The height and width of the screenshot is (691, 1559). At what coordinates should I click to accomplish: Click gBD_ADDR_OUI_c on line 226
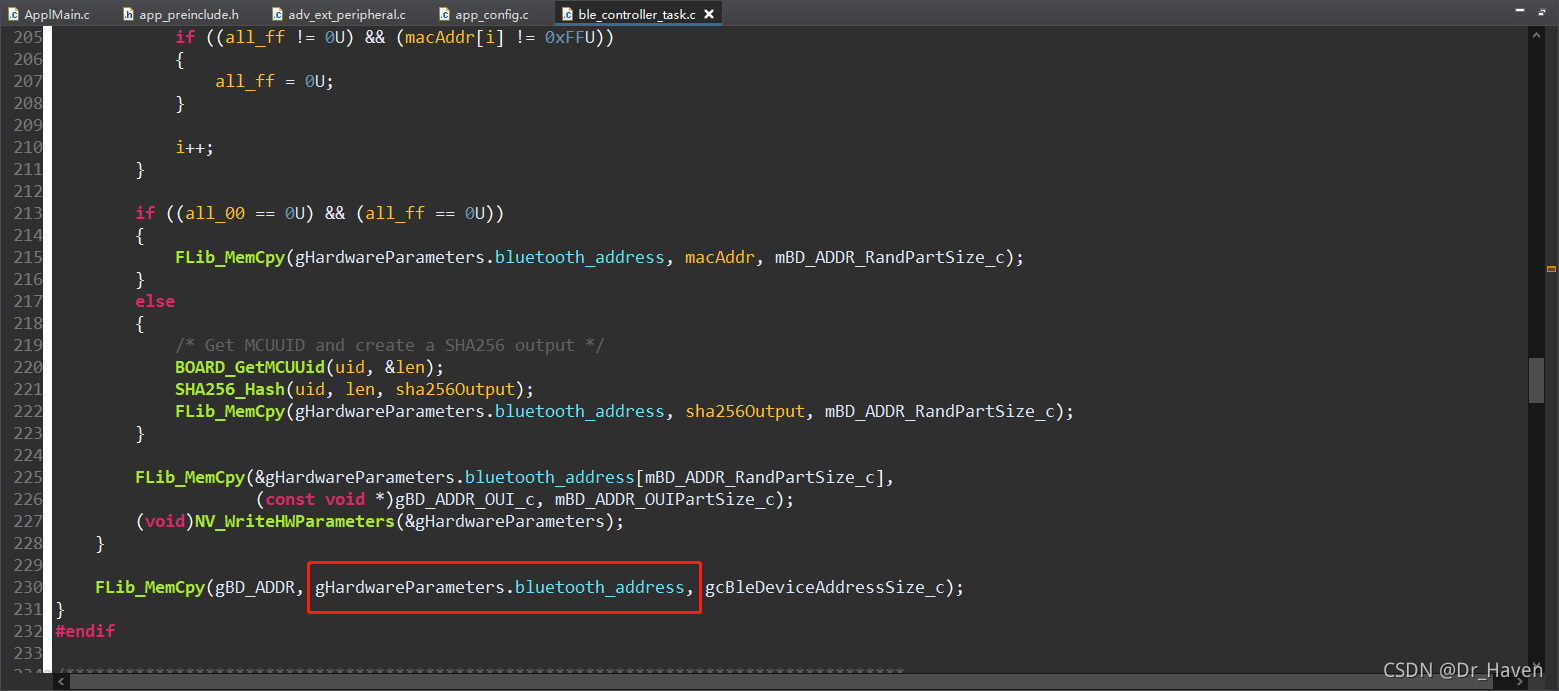tap(465, 499)
